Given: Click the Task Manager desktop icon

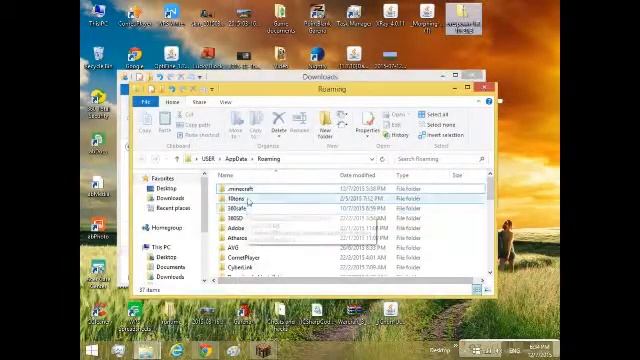Looking at the screenshot, I should click(x=354, y=16).
